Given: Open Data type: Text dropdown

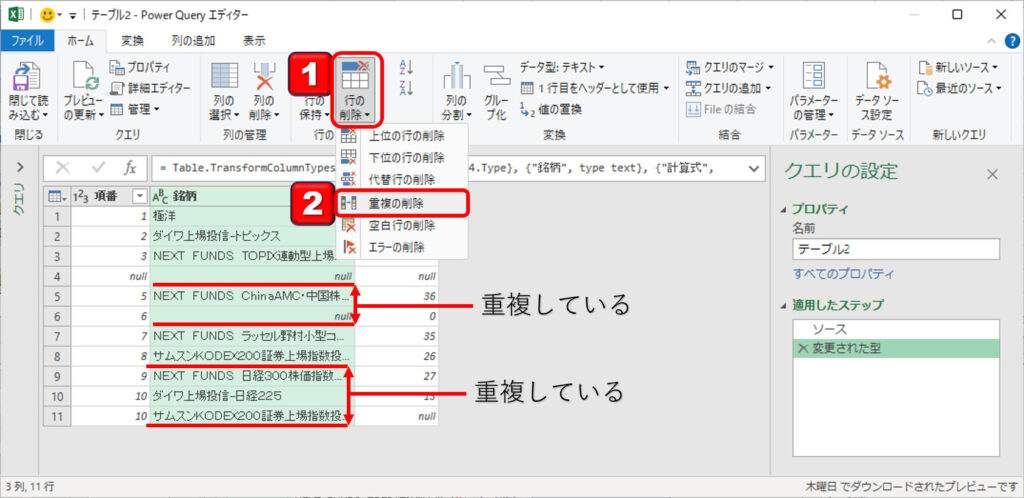Looking at the screenshot, I should pos(562,67).
